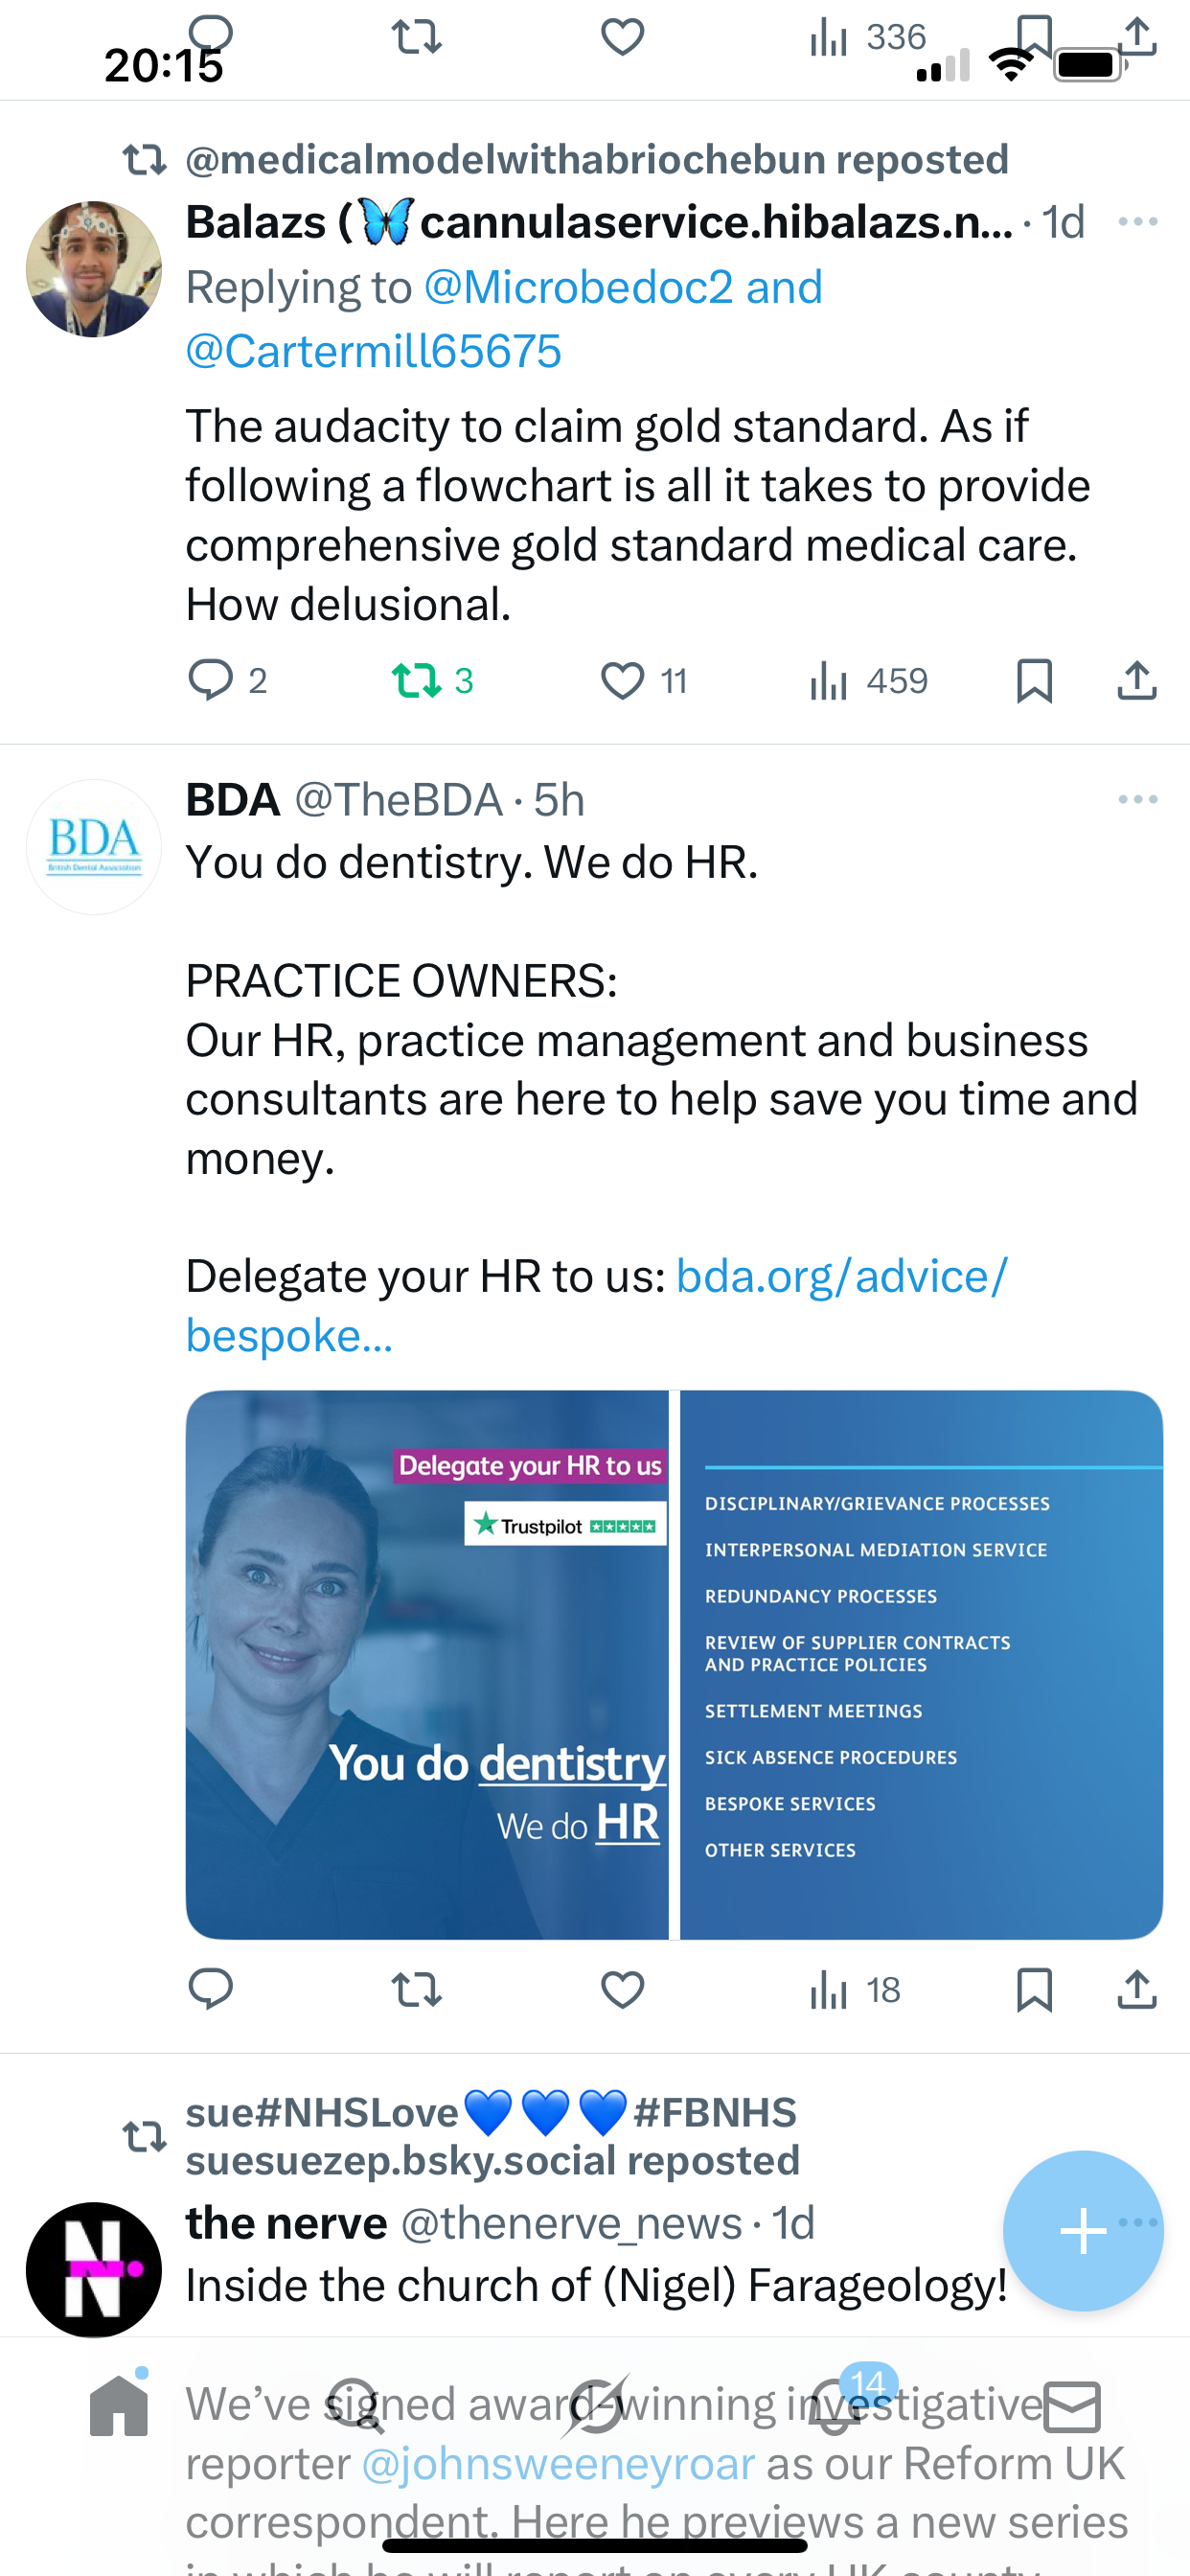
Task: Open more options for Balazs's tweet
Action: point(1138,222)
